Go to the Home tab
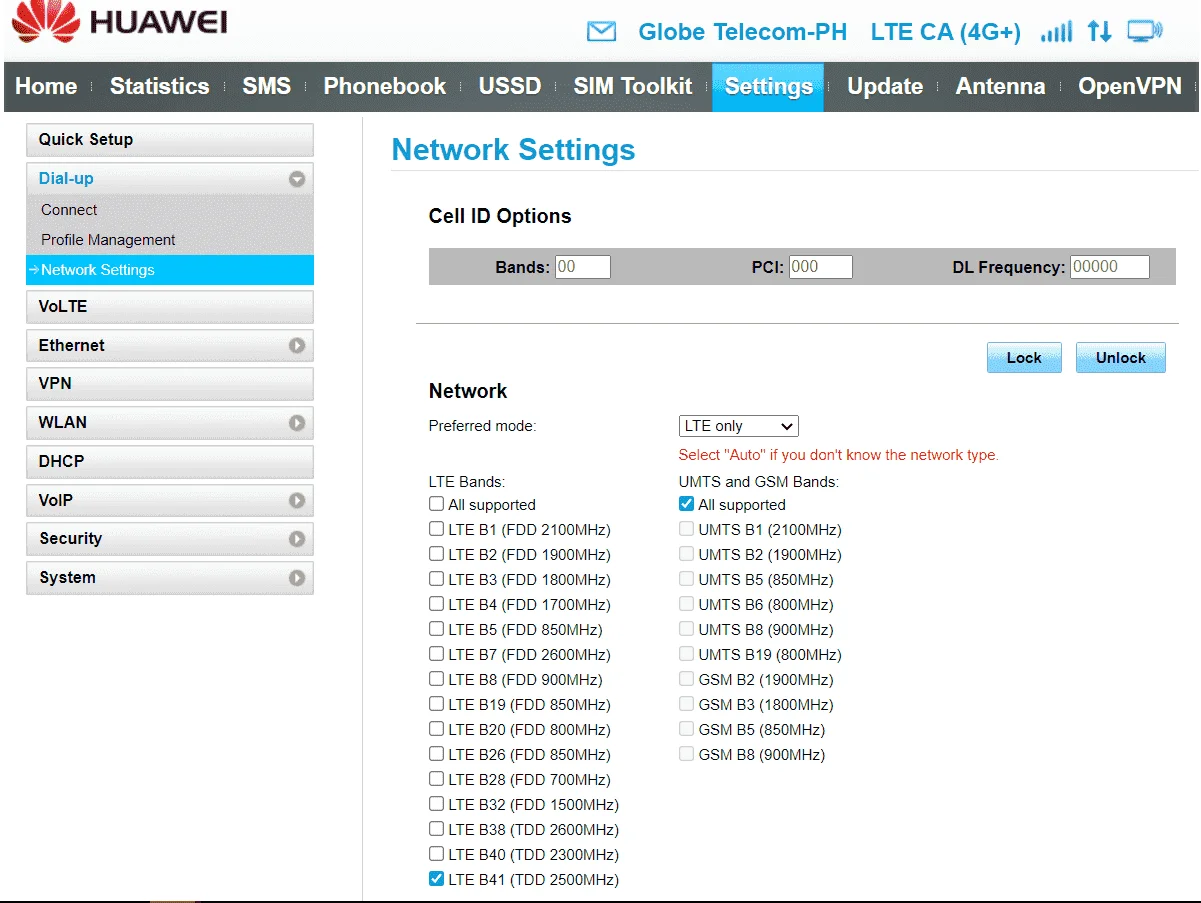The height and width of the screenshot is (903, 1201). pos(46,87)
